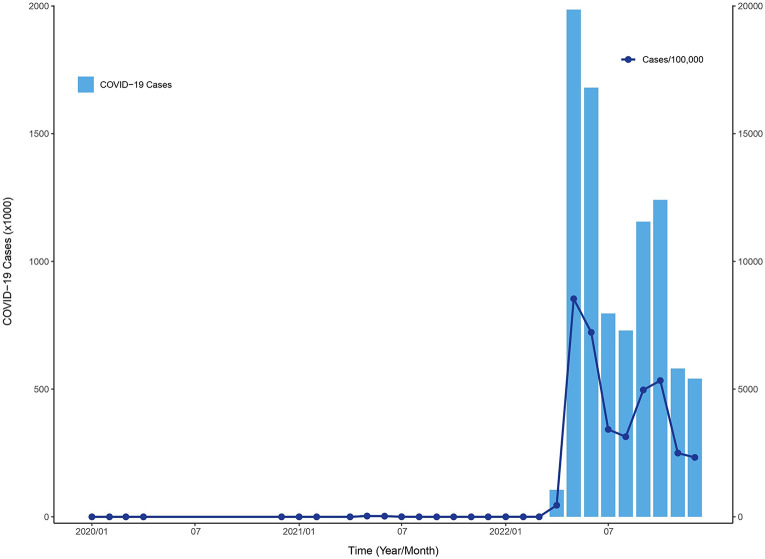Click the final data point on the line
This screenshot has width=765, height=559.
tap(695, 458)
